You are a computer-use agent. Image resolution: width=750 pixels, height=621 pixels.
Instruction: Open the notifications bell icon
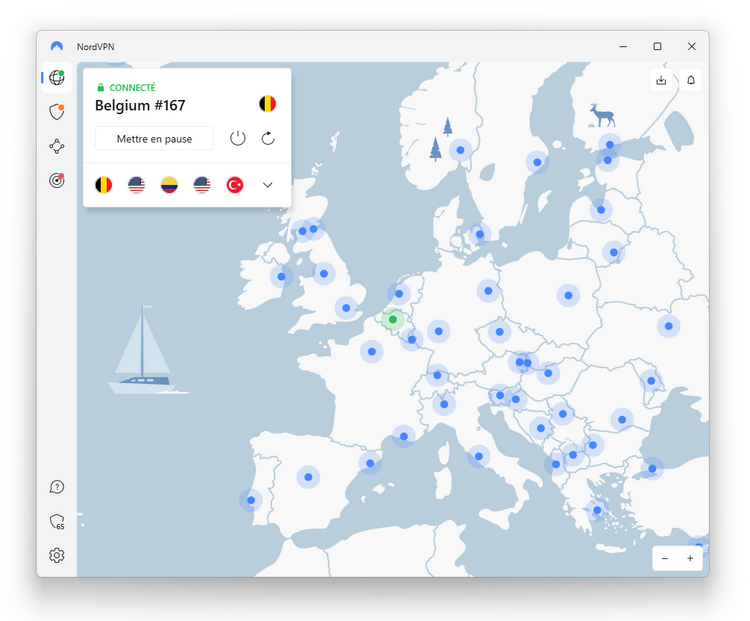coord(691,80)
